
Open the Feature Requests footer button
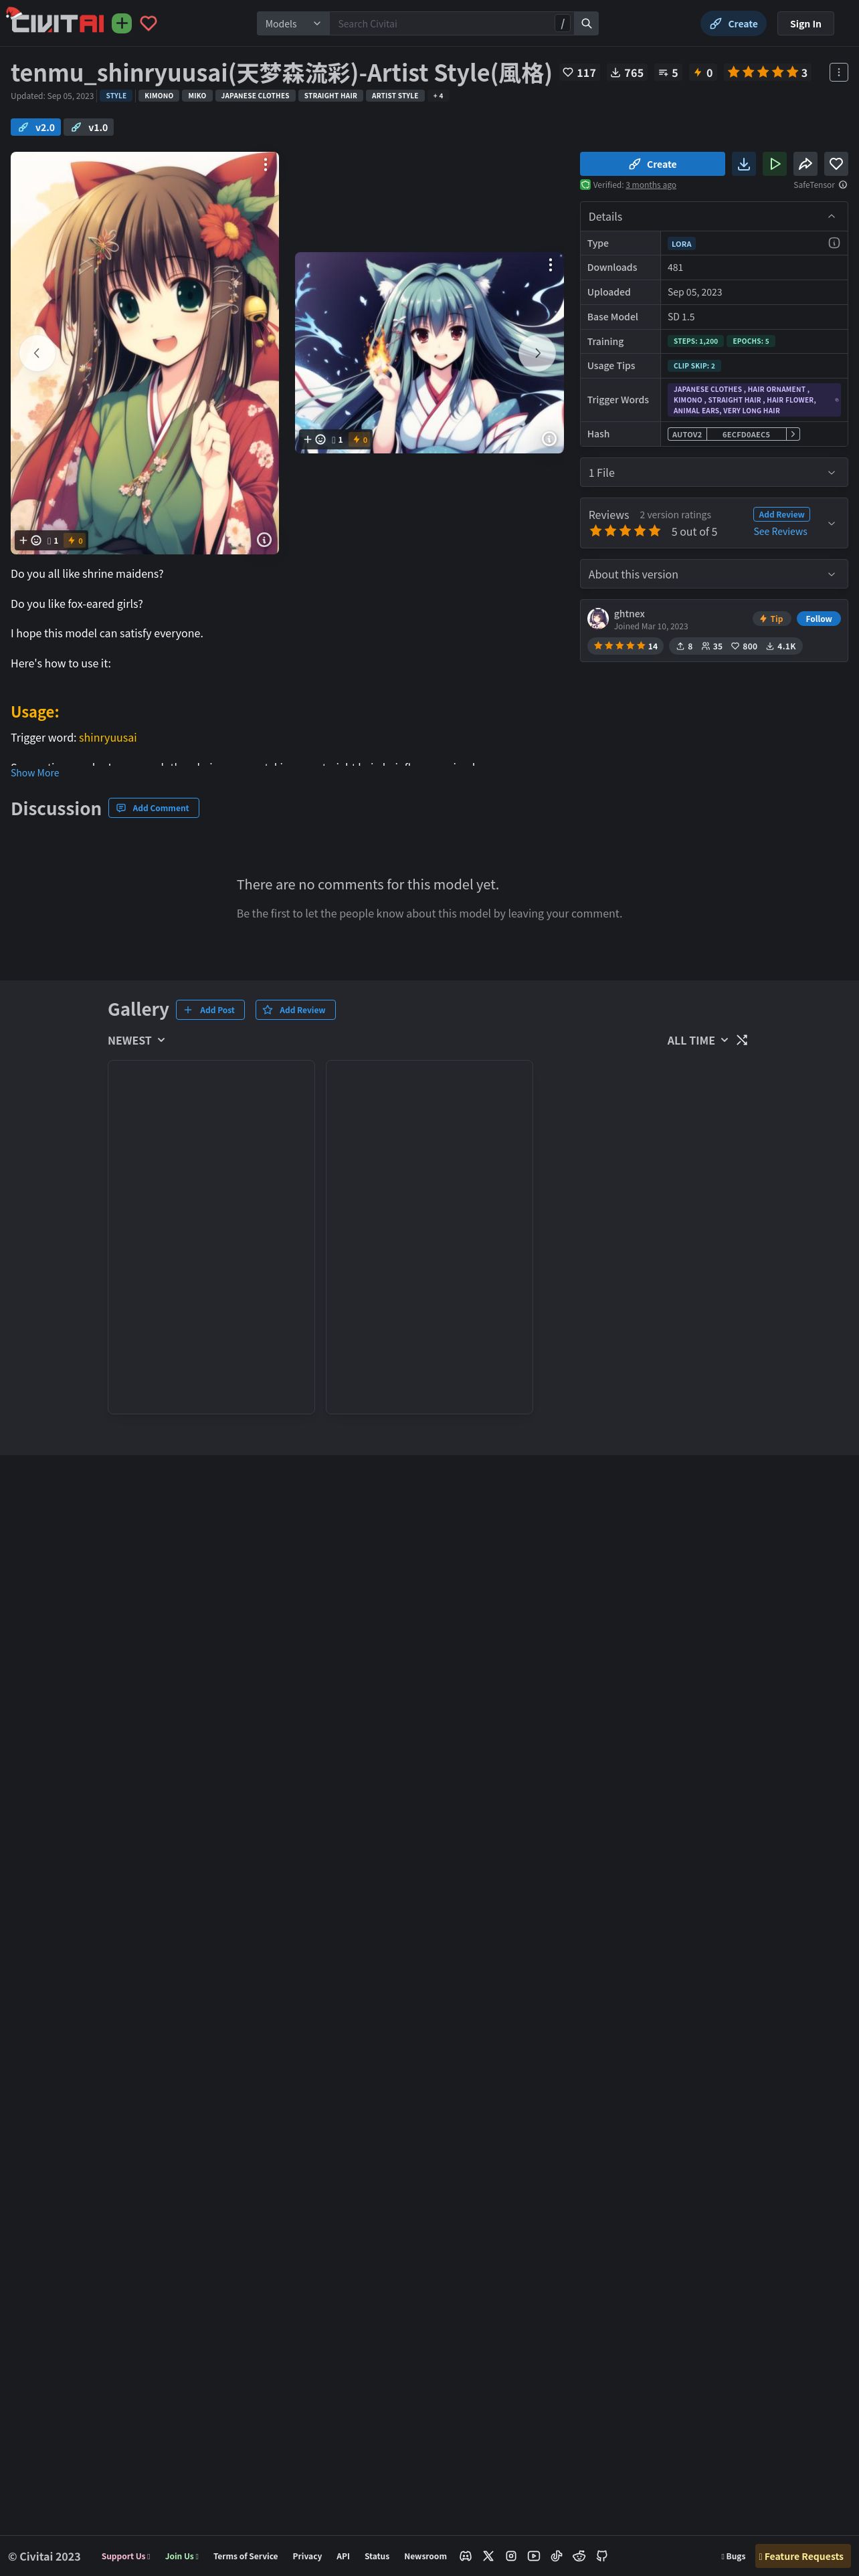click(x=802, y=2556)
